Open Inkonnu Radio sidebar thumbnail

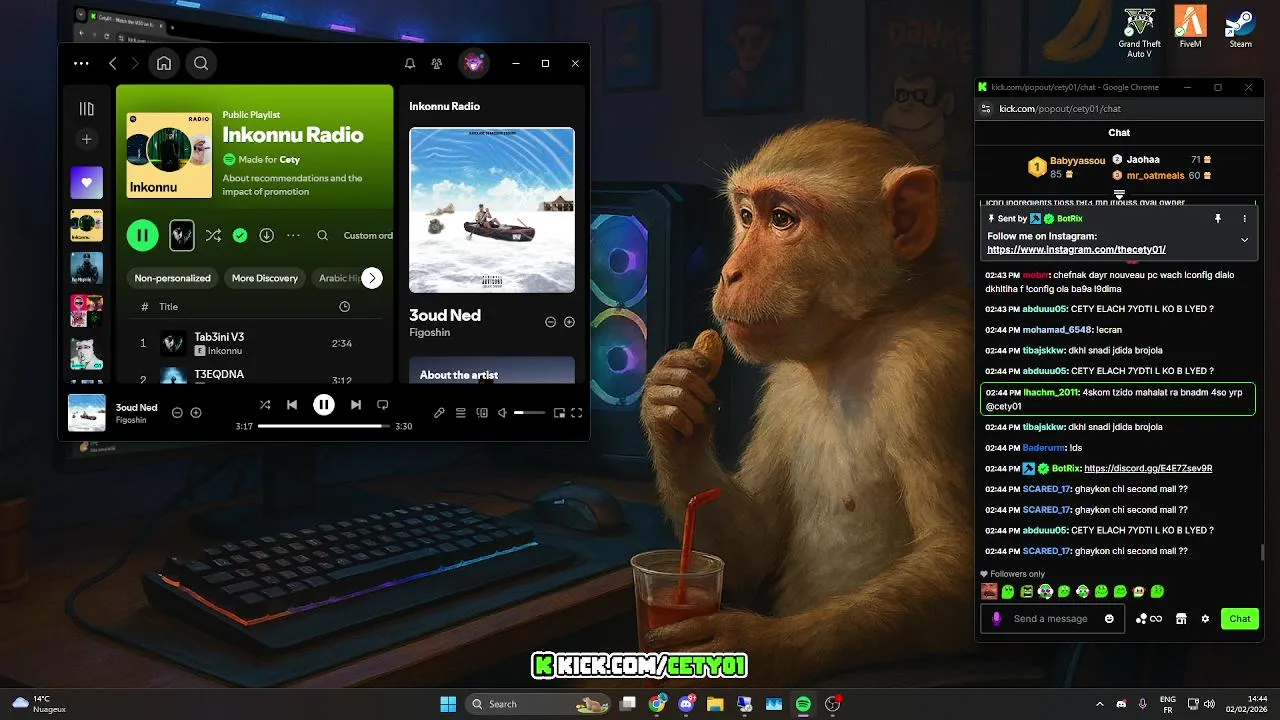coord(86,225)
